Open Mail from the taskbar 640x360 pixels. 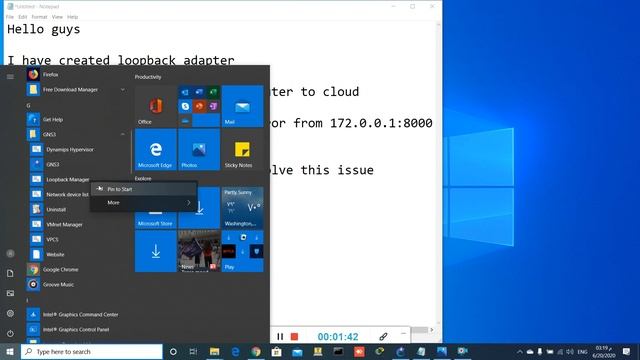[x=298, y=351]
